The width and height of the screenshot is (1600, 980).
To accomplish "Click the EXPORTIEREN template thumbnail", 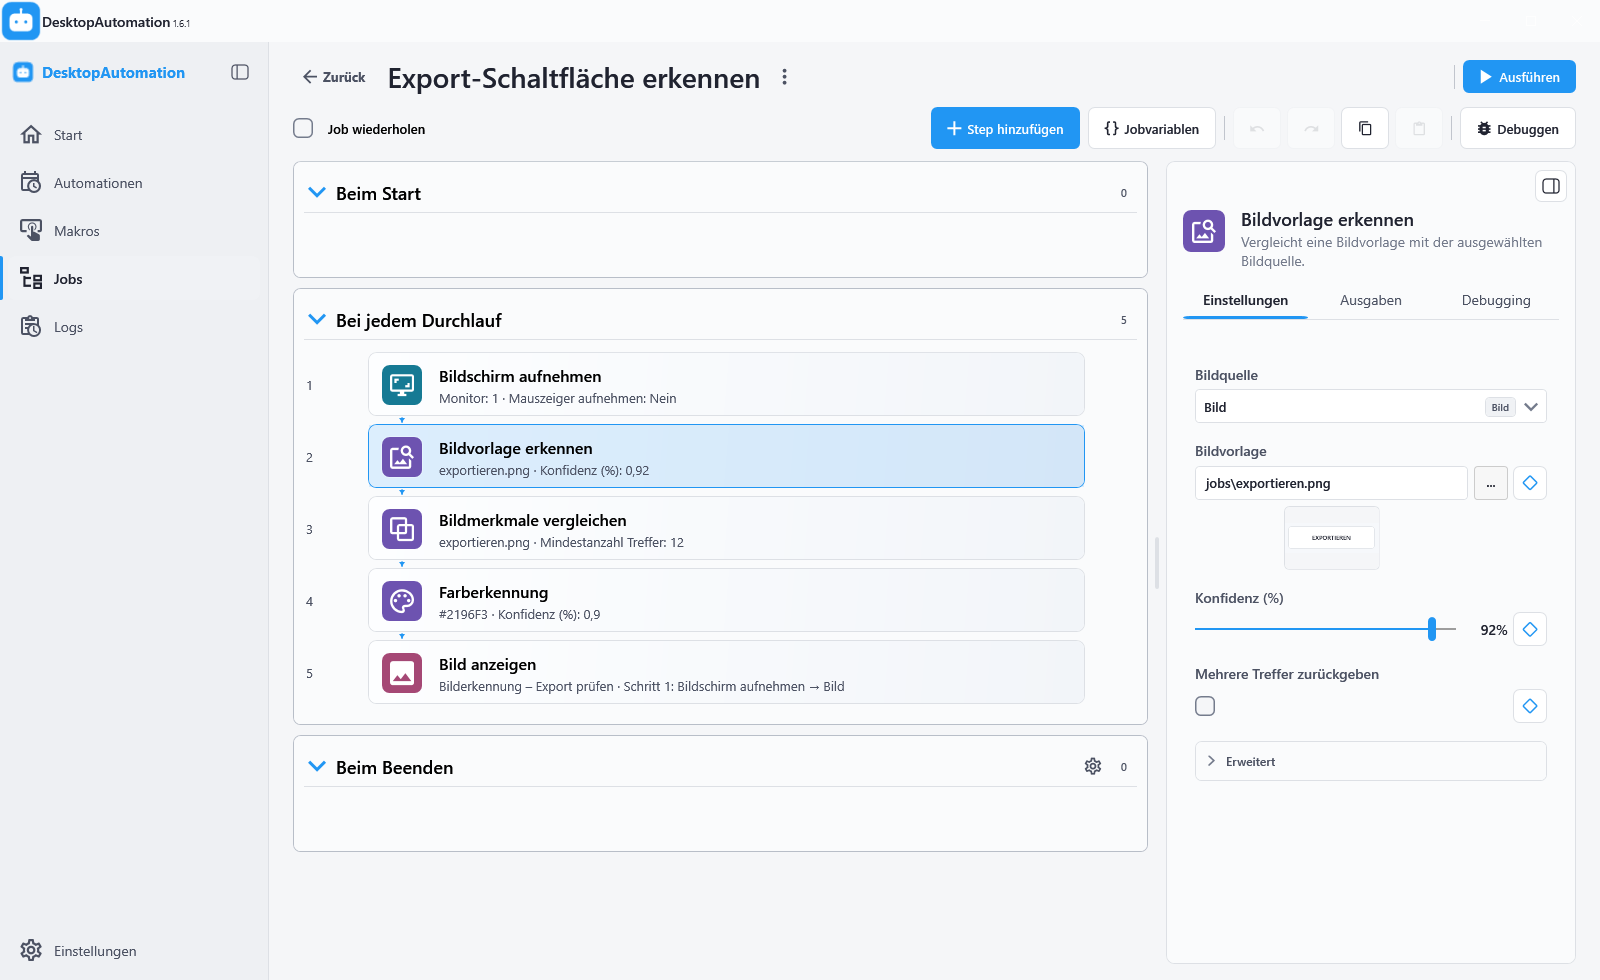I will tap(1331, 538).
